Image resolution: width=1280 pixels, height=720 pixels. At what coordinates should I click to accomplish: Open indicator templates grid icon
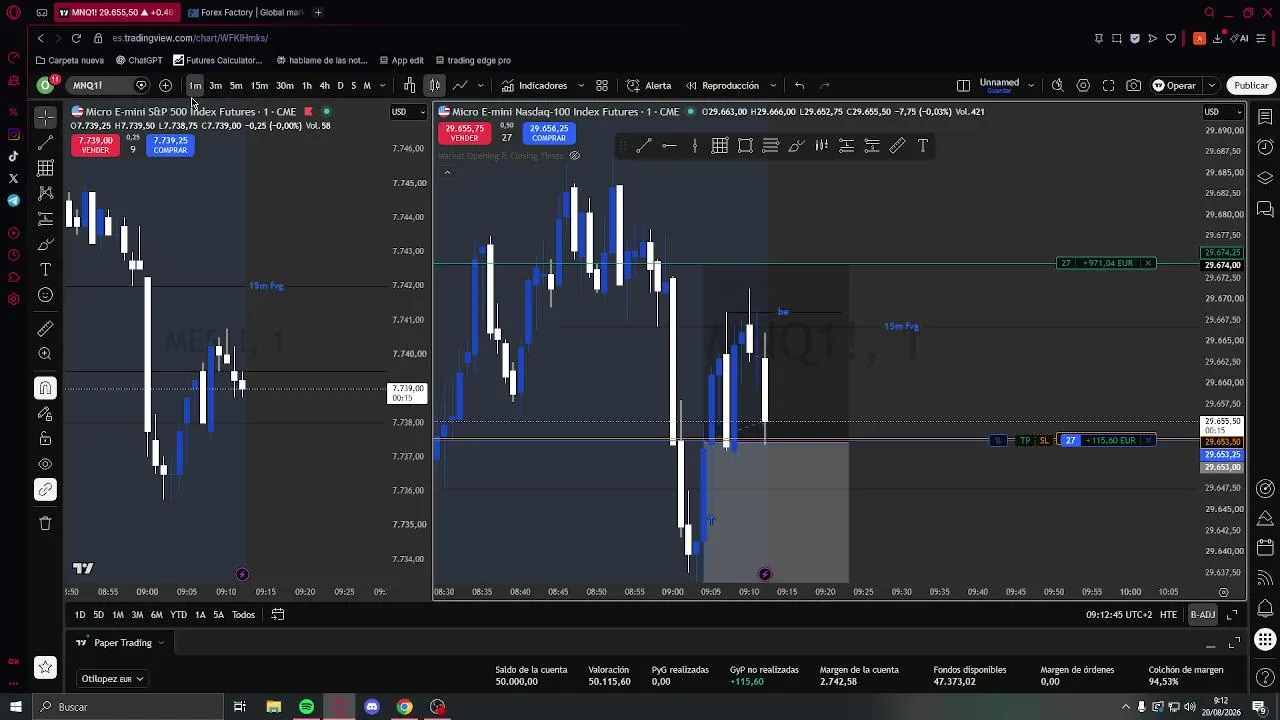click(x=602, y=86)
